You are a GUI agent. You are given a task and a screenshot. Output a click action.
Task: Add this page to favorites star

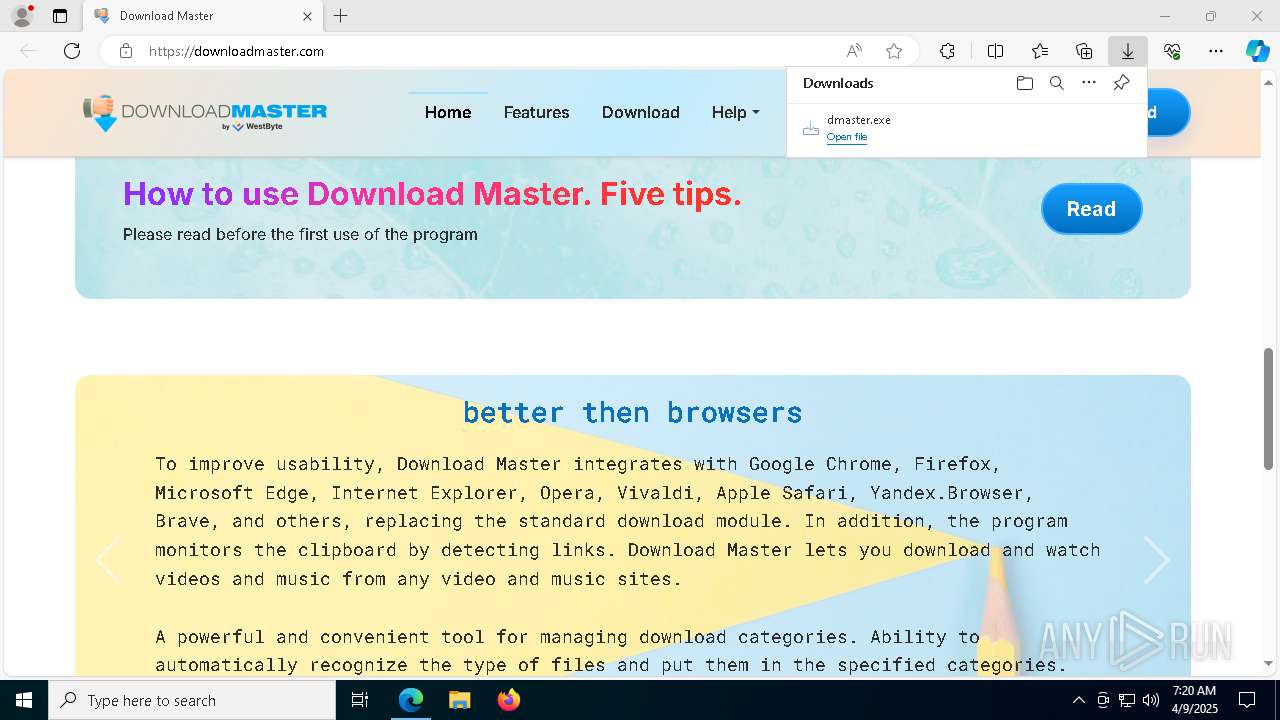coord(894,51)
